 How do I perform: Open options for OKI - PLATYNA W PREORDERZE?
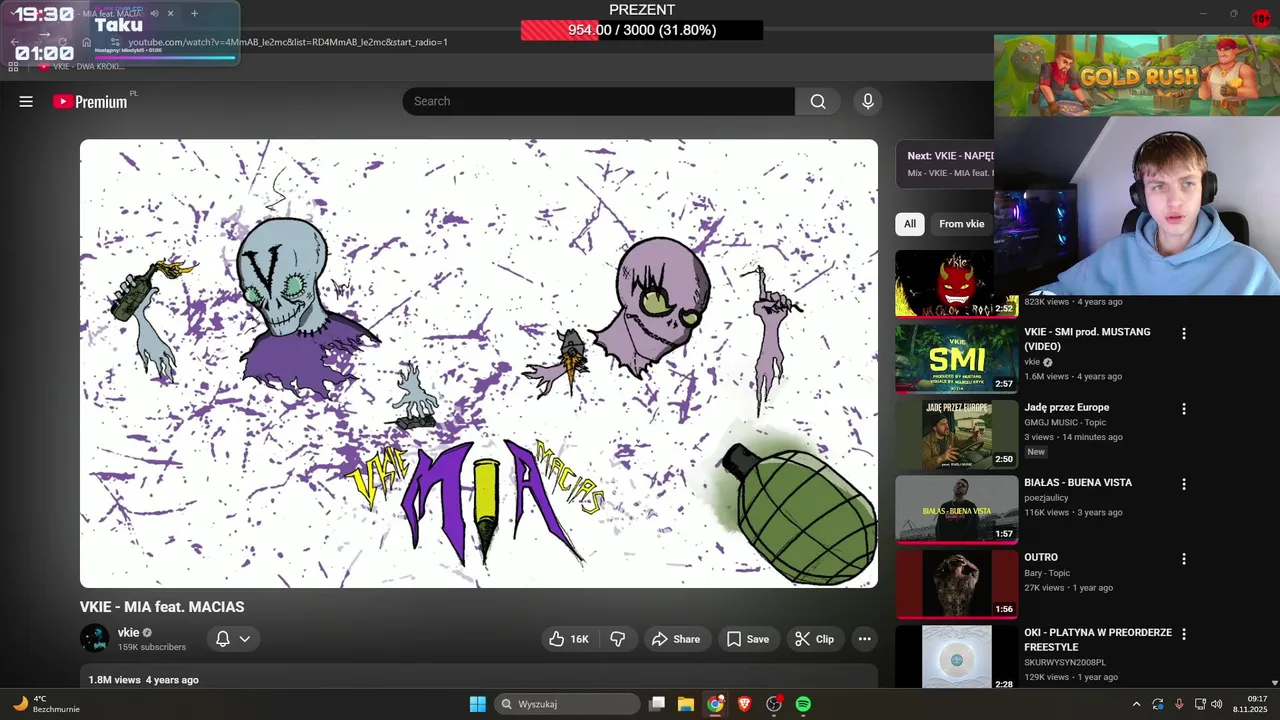[x=1184, y=634]
